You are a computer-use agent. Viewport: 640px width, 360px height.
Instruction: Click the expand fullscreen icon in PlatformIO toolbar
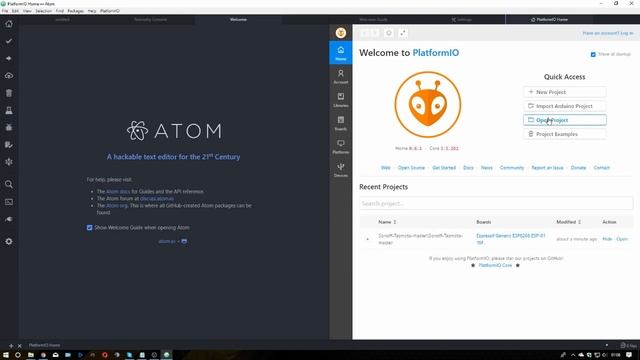point(402,33)
